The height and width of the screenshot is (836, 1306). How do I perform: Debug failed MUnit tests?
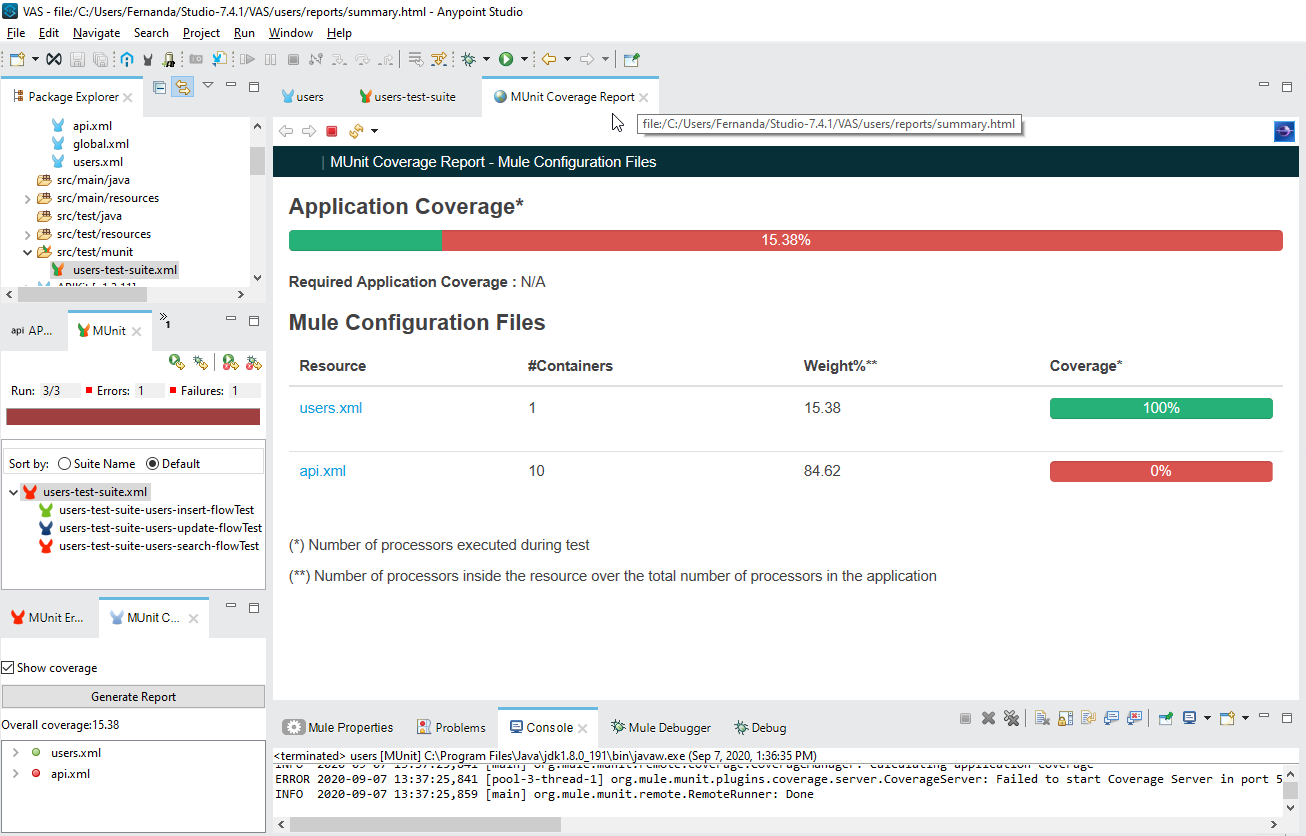pyautogui.click(x=252, y=361)
